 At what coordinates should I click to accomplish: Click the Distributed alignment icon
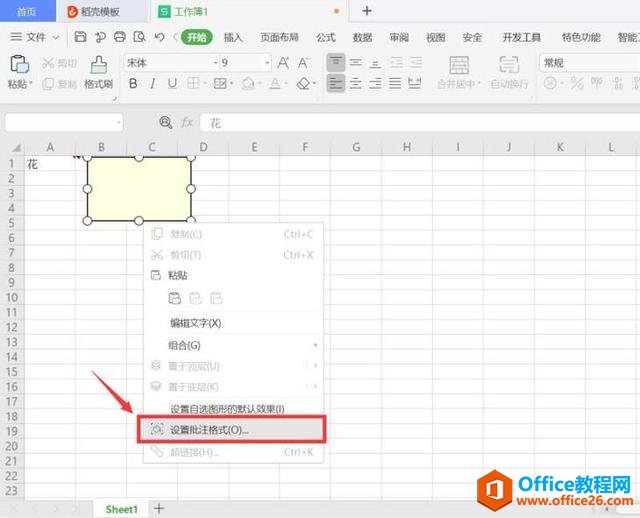pos(415,84)
